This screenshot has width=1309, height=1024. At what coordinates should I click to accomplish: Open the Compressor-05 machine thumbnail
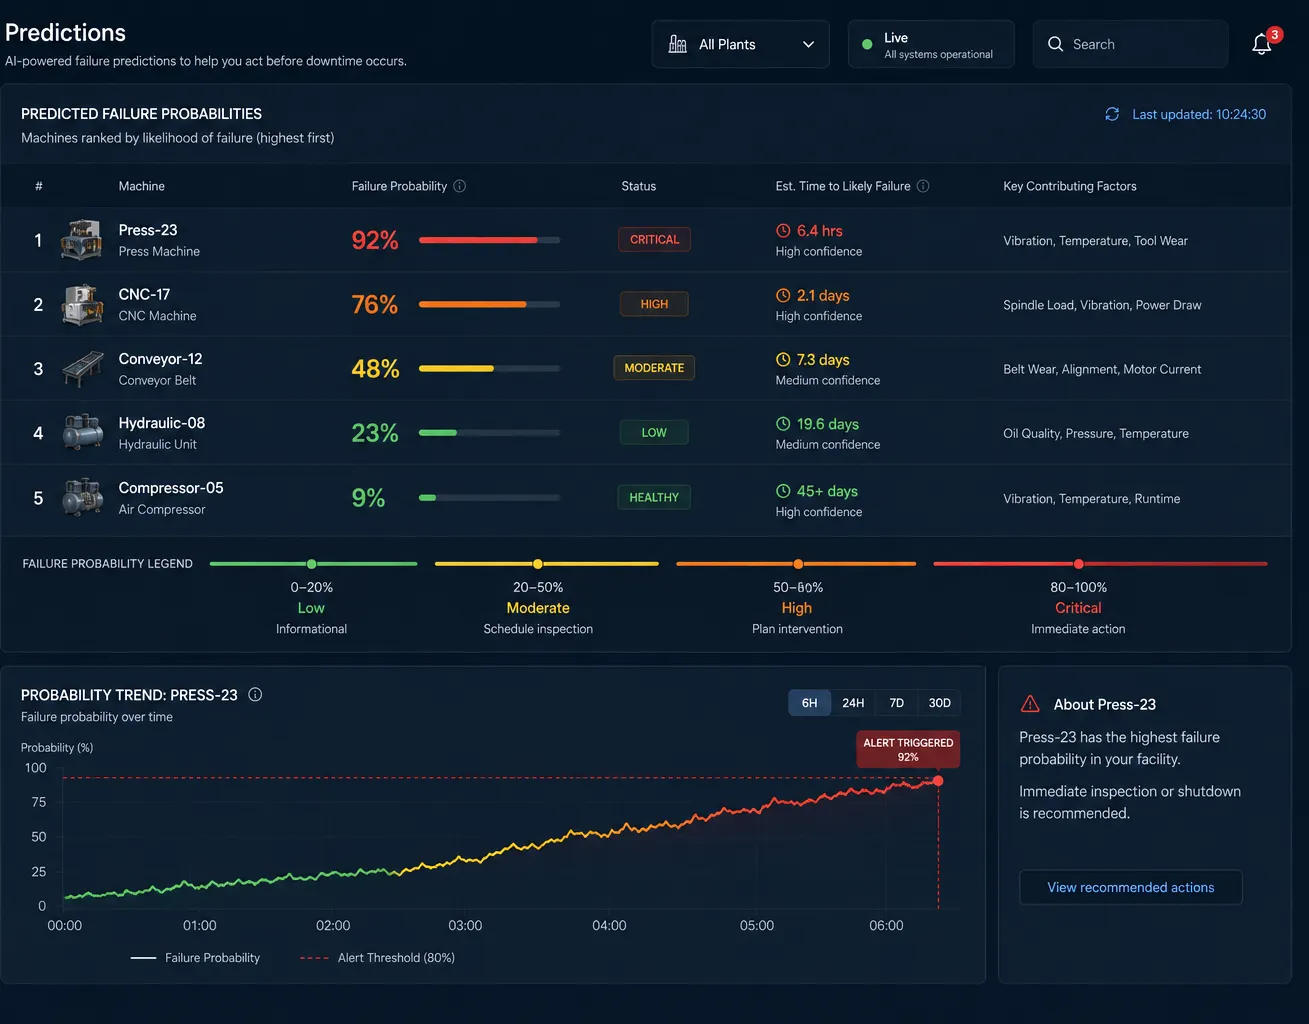(82, 497)
